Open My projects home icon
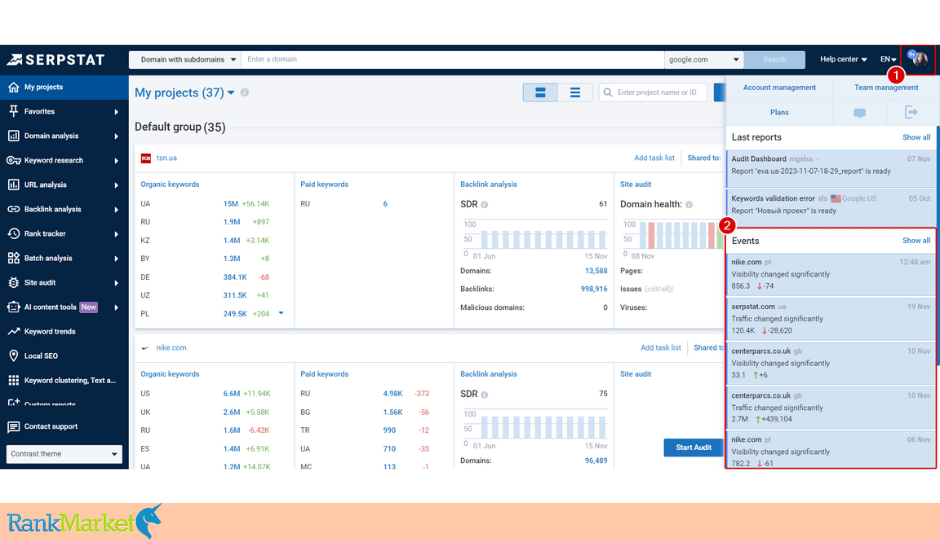 (13, 87)
